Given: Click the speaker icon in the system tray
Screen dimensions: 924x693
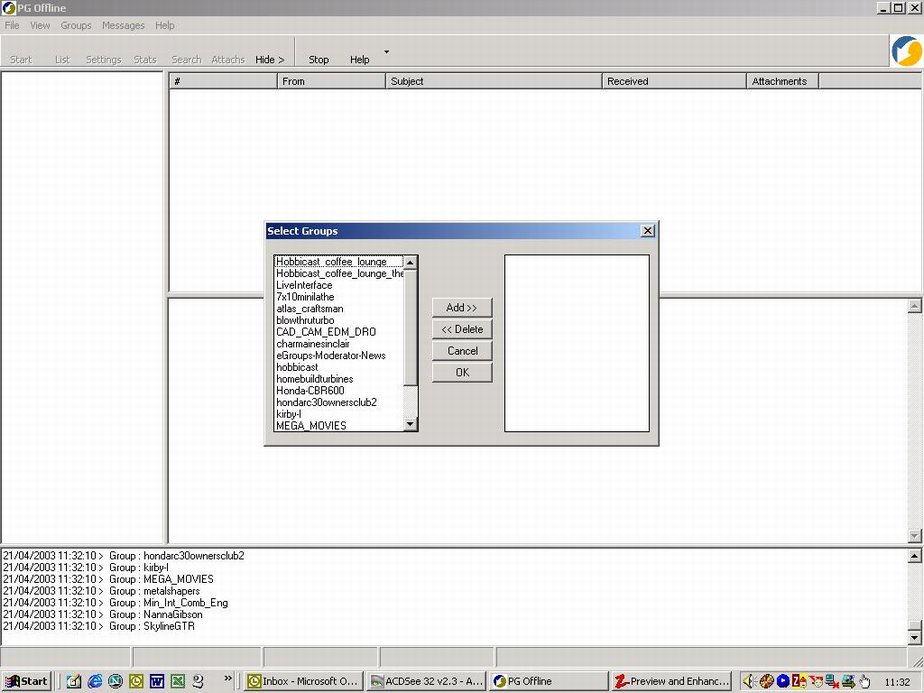Looking at the screenshot, I should 748,681.
